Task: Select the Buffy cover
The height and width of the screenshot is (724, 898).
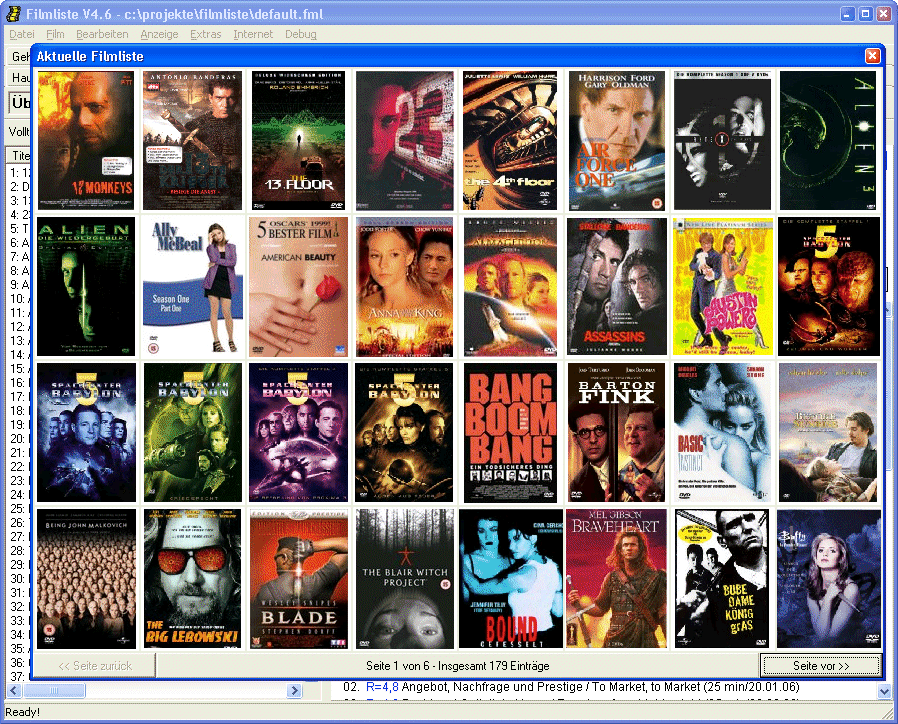Action: 829,579
